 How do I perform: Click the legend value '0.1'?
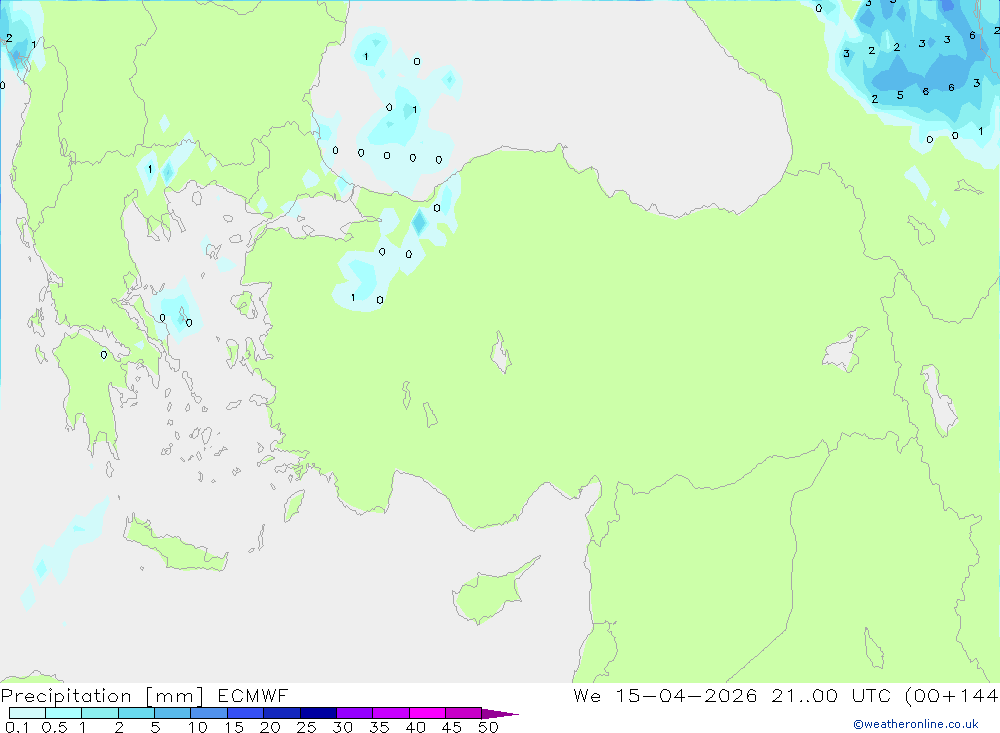coord(17,727)
